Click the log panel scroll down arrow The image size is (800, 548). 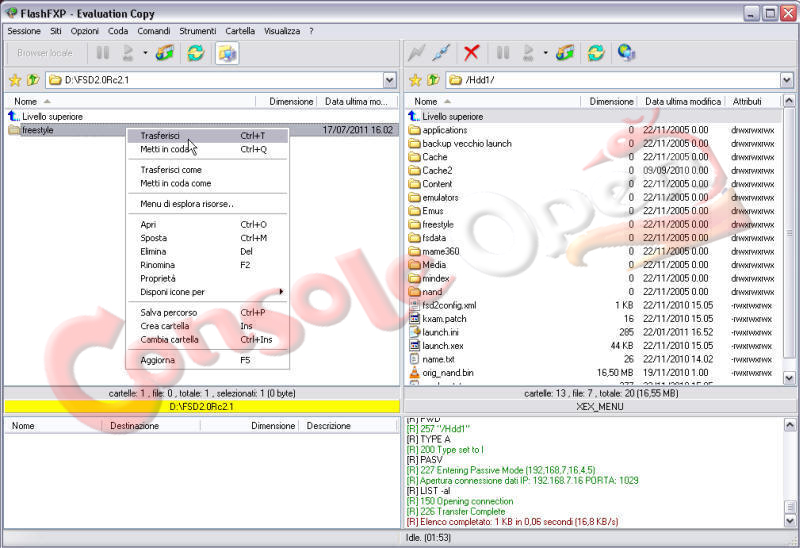[789, 521]
